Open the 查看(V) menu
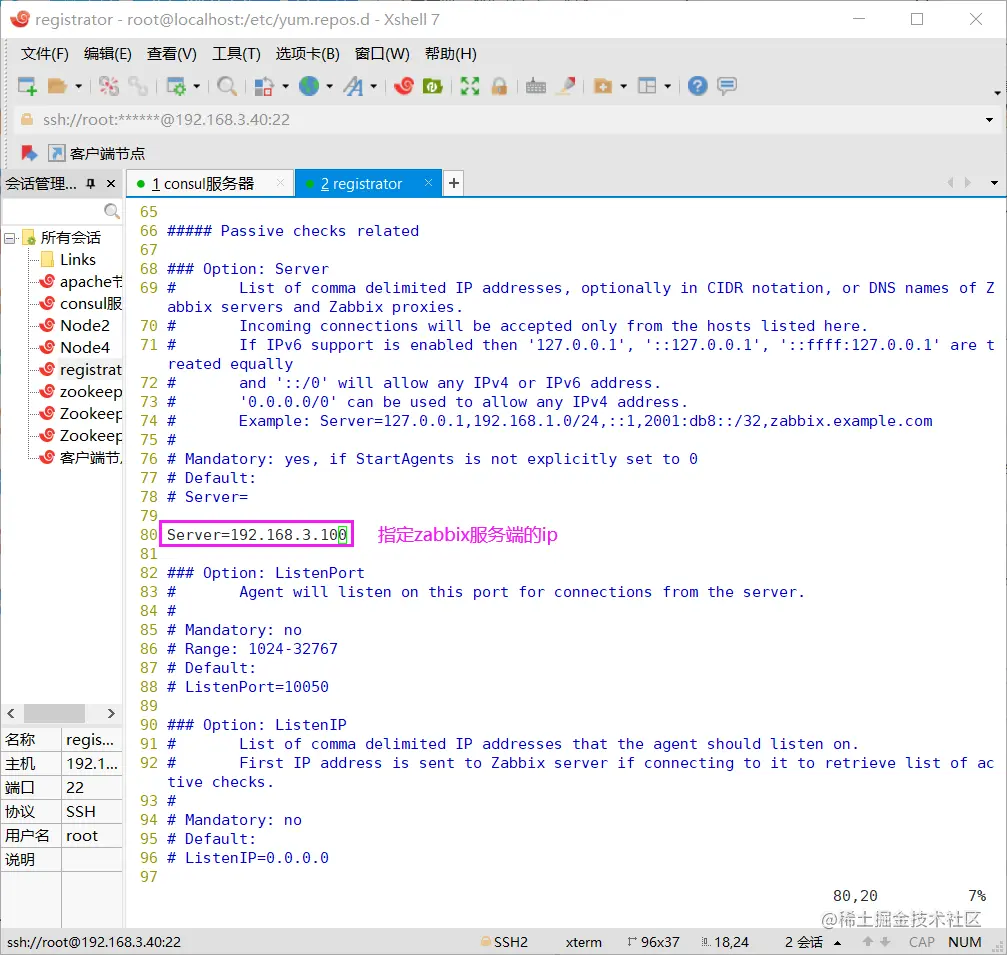The image size is (1007, 955). coord(171,53)
